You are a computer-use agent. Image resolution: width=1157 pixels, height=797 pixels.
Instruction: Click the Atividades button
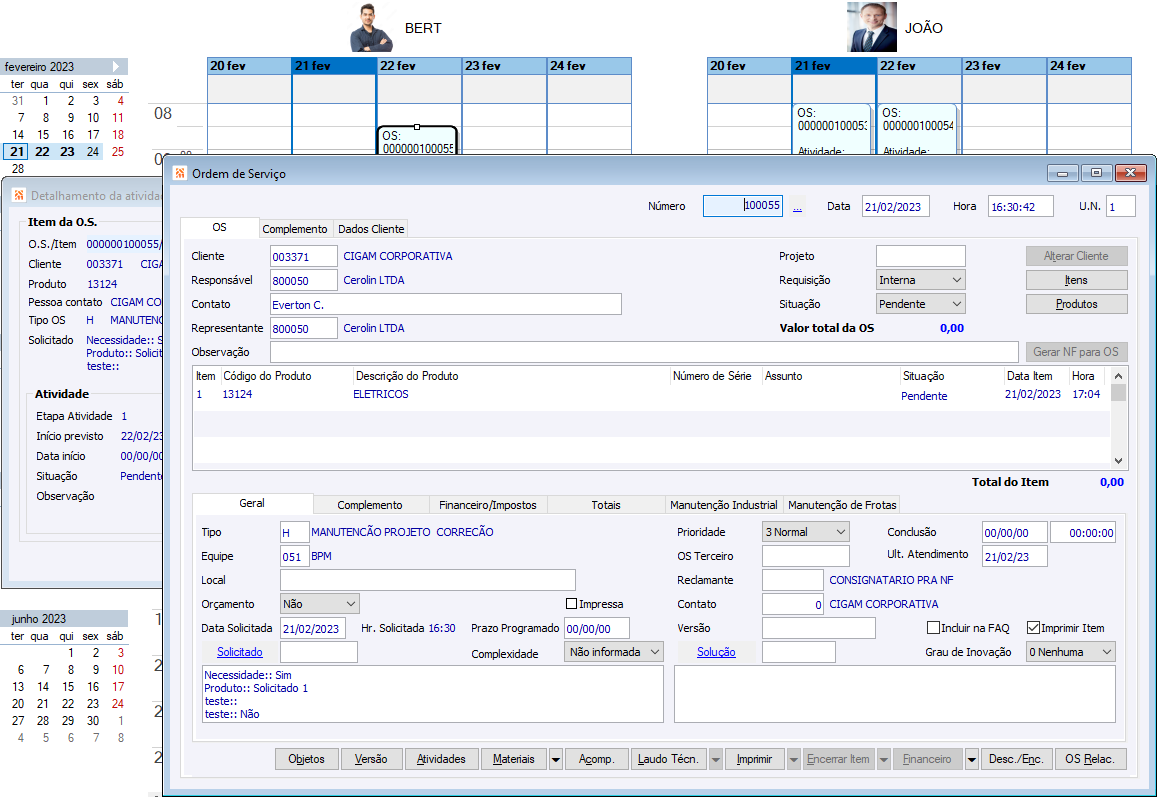[441, 759]
